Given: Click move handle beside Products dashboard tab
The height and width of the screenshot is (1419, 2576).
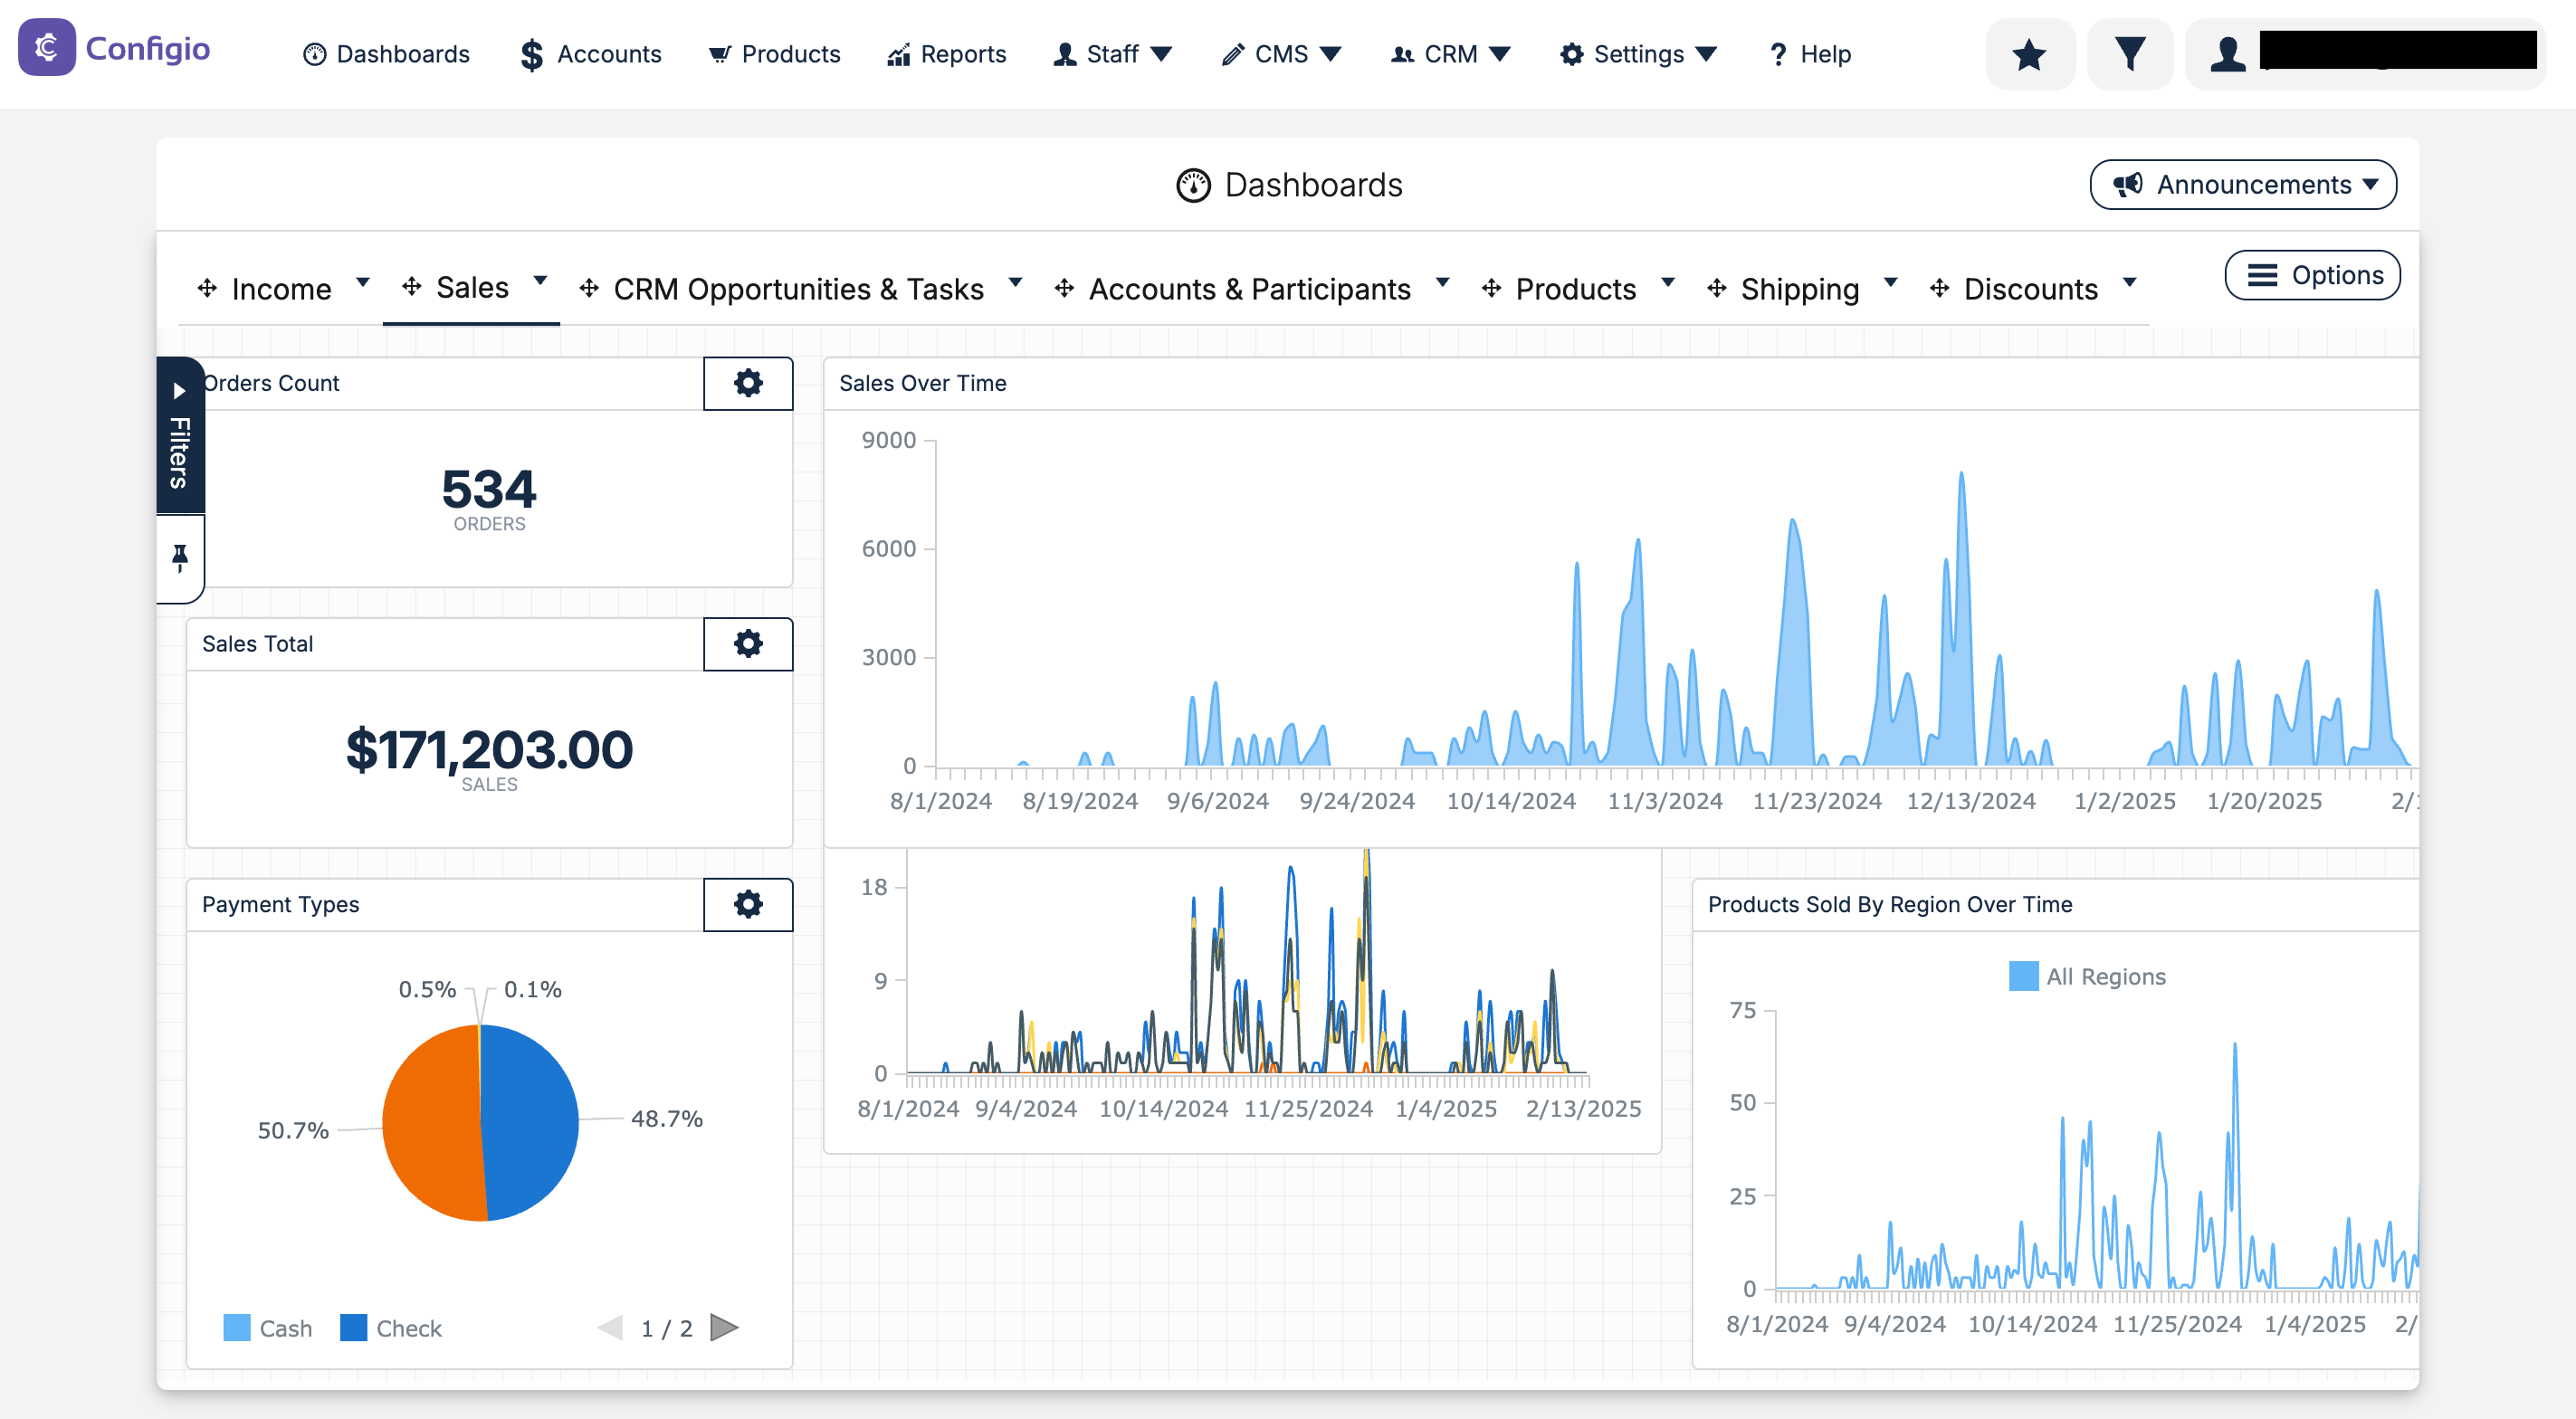Looking at the screenshot, I should tap(1491, 288).
